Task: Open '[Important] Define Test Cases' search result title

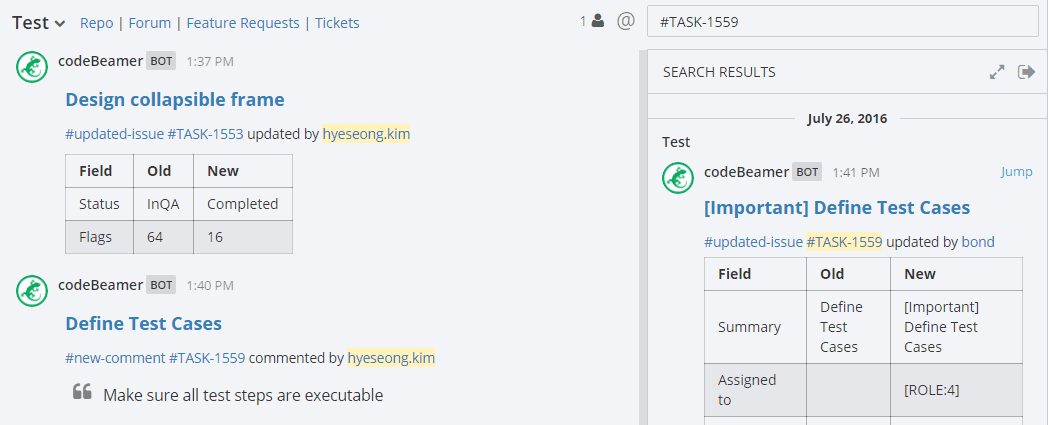Action: (837, 208)
